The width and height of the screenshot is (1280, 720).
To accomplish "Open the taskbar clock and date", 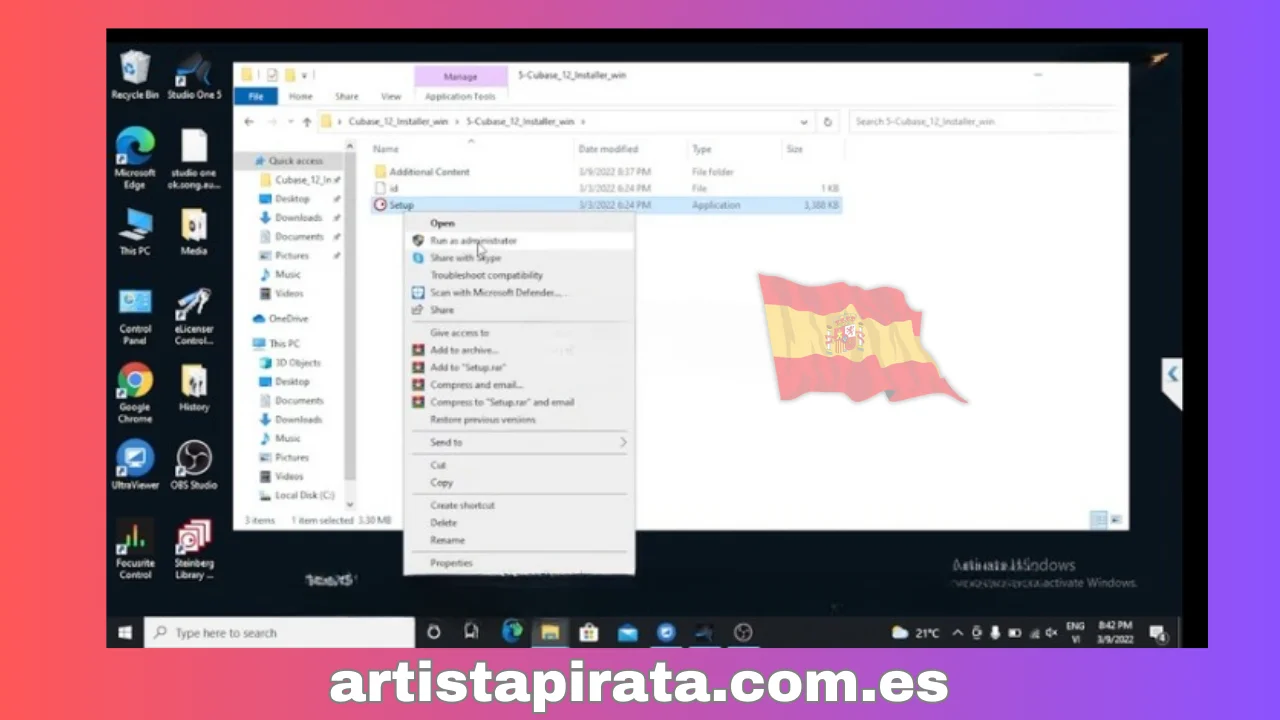I will pos(1115,633).
